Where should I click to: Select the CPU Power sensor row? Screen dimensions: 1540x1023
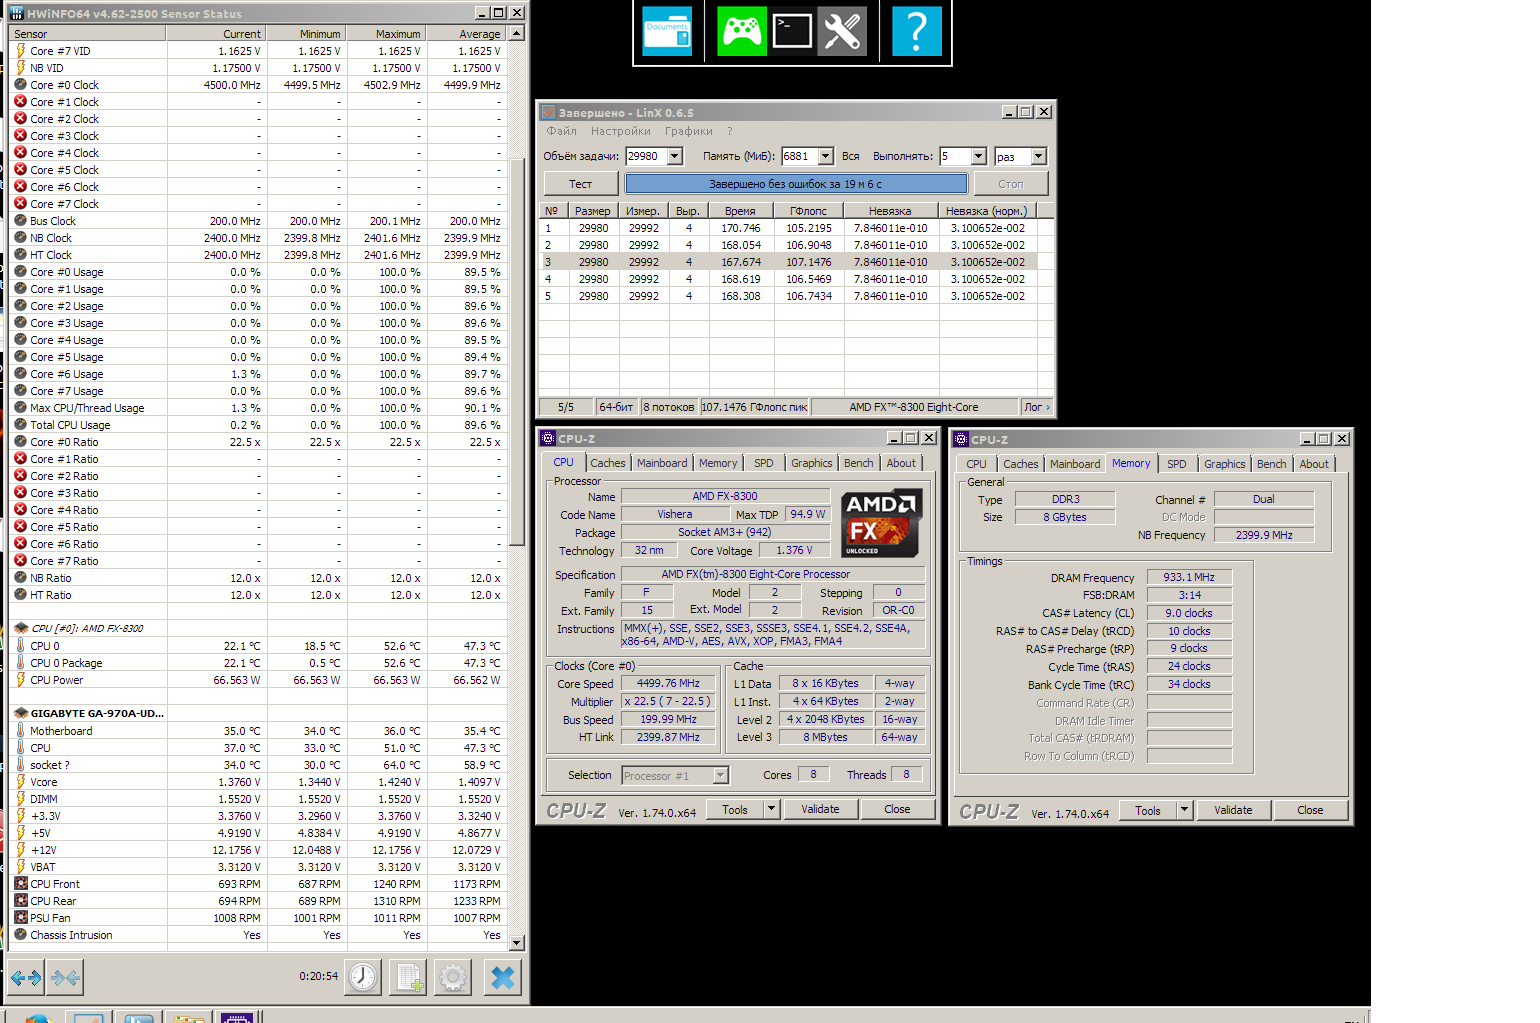[x=258, y=680]
